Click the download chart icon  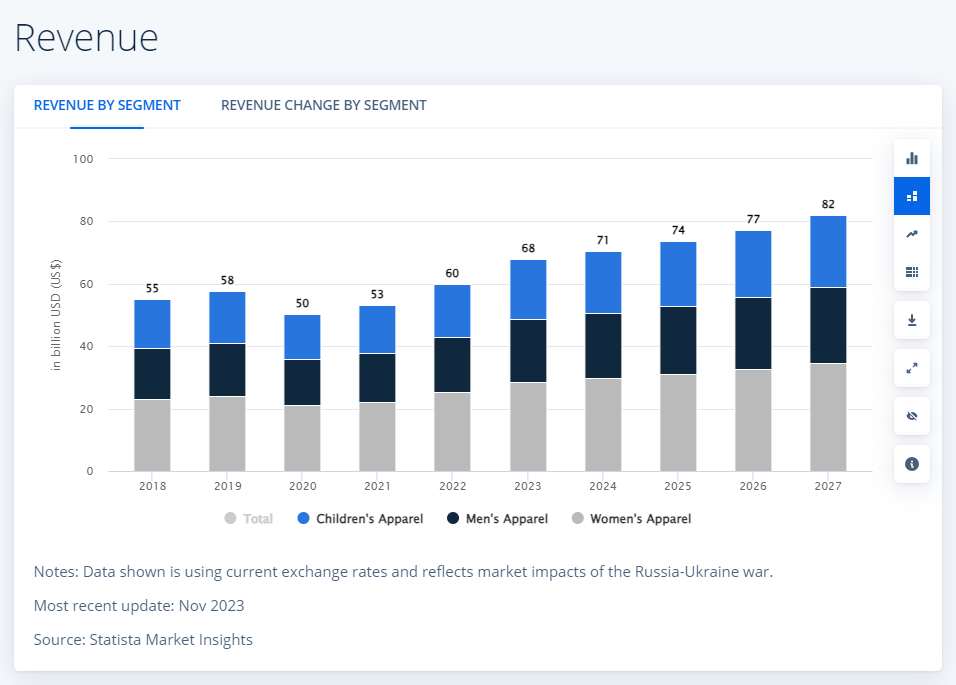(x=911, y=320)
